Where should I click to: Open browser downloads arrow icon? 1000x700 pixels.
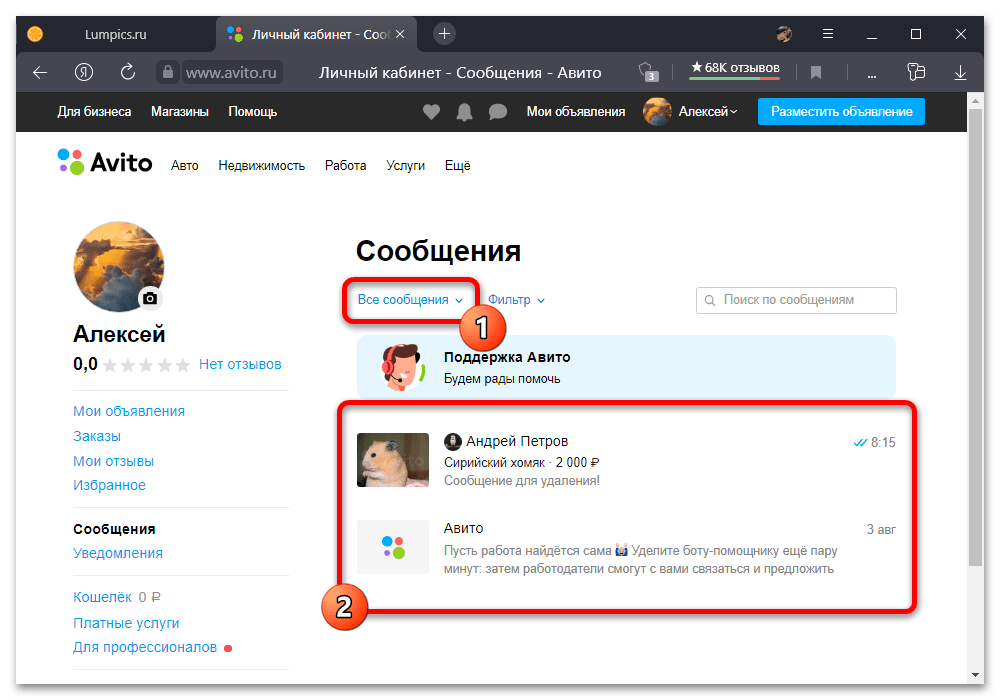click(960, 72)
